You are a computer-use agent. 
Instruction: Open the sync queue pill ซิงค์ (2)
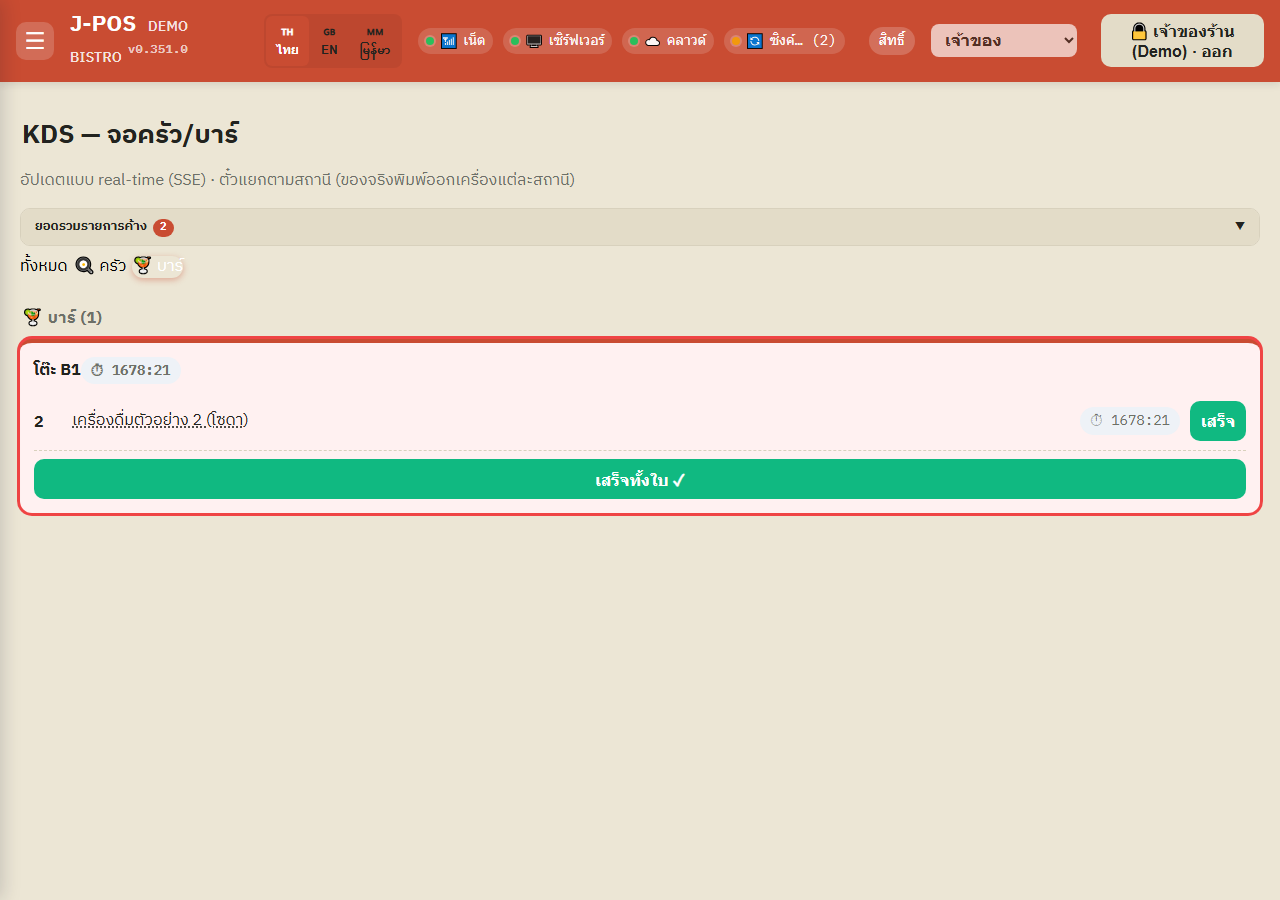point(784,41)
